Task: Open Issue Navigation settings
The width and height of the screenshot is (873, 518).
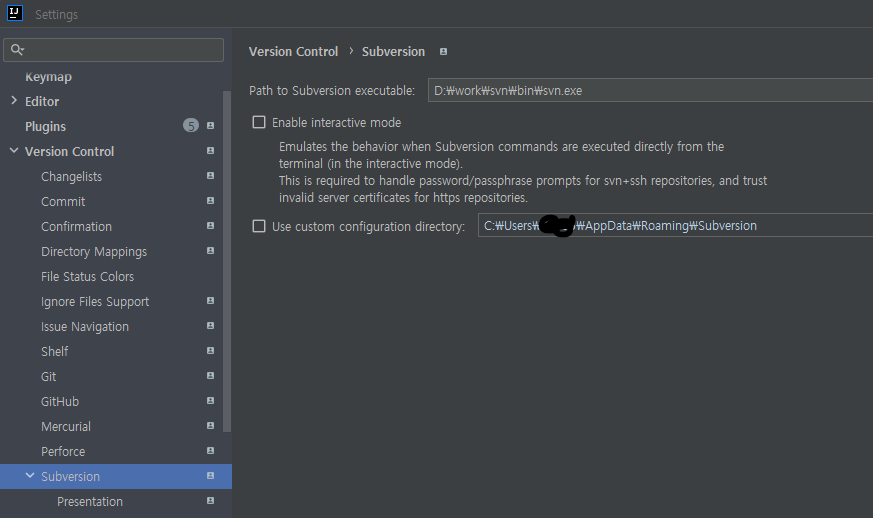Action: [85, 327]
